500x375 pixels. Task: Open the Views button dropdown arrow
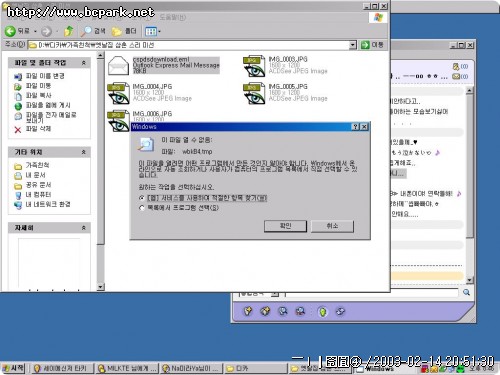pos(159,32)
